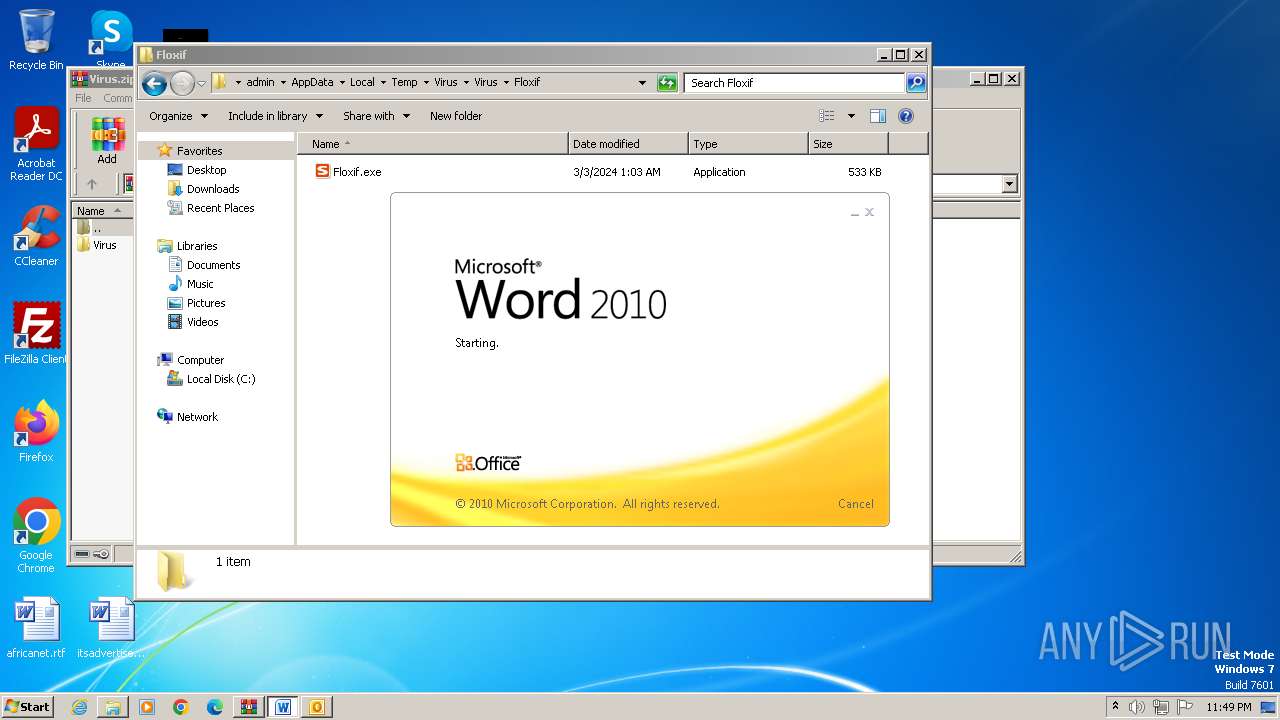Open FileZilla Client shortcut
The image size is (1280, 720).
(36, 334)
